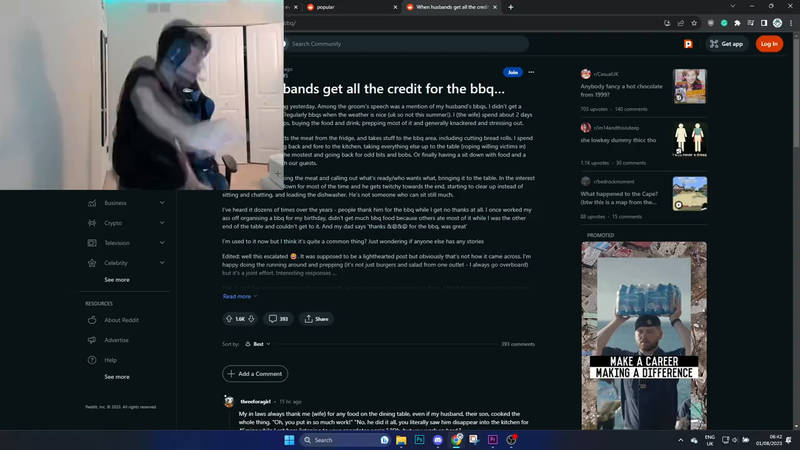This screenshot has height=450, width=800.
Task: Open Premiere Pro from the taskbar
Action: (x=492, y=440)
